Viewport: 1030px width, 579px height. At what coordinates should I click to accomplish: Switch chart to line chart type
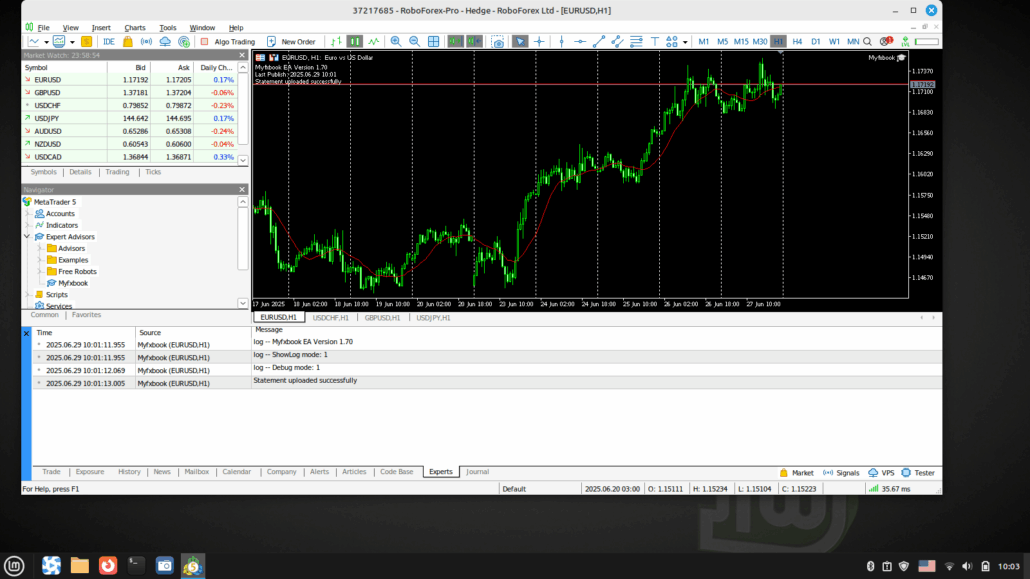pos(374,41)
